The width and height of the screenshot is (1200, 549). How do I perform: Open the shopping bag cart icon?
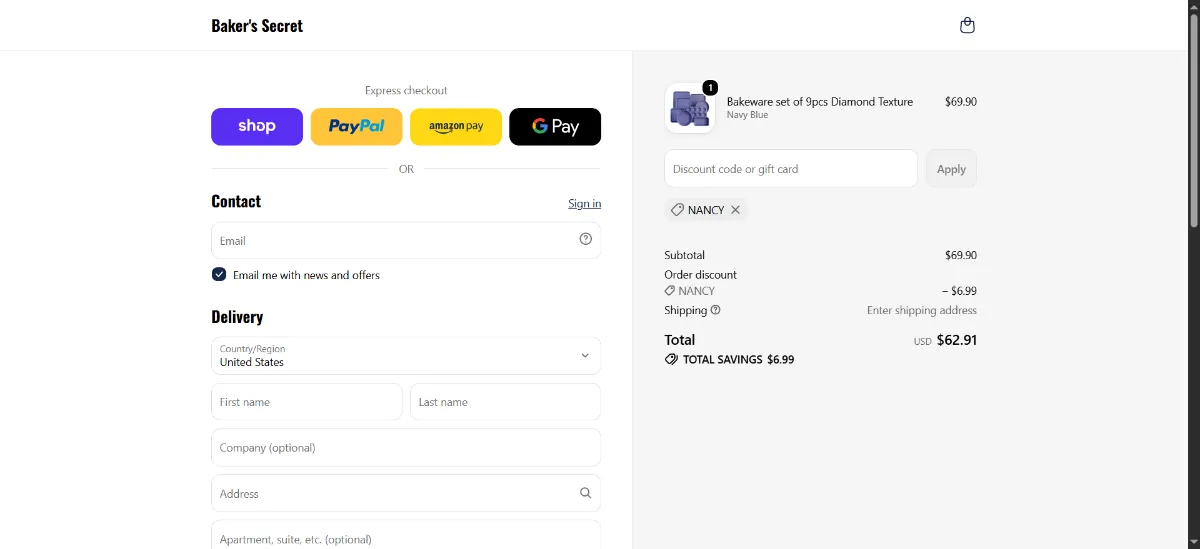(x=967, y=25)
